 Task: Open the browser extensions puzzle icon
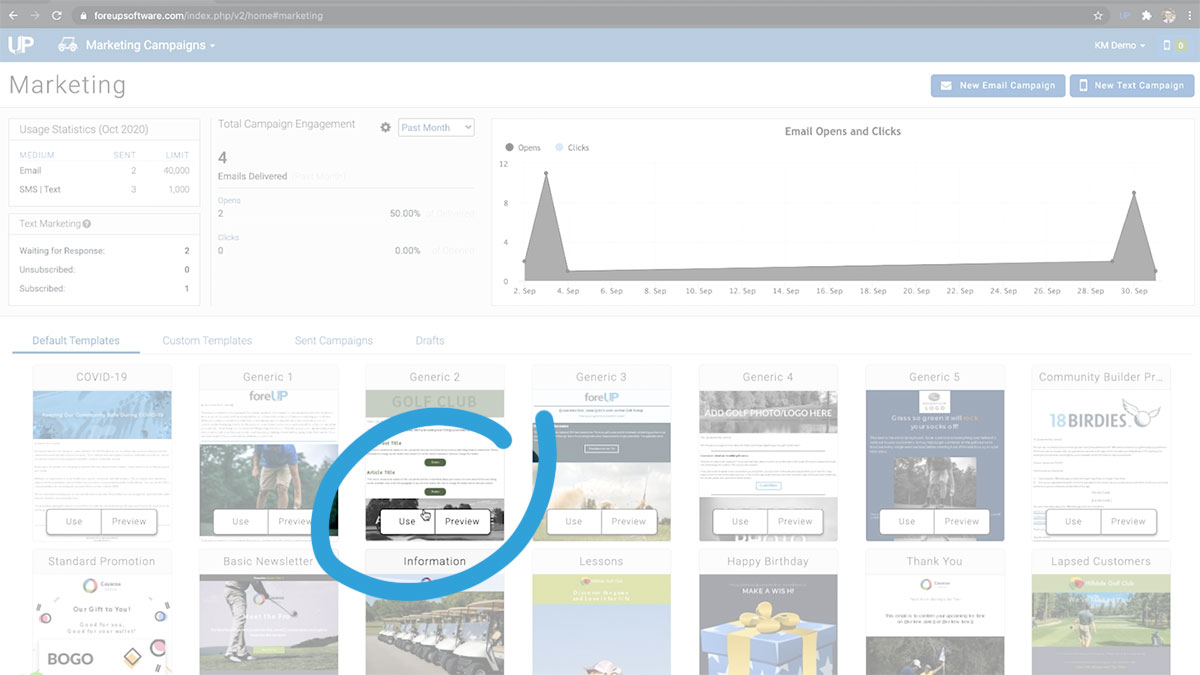(x=1147, y=16)
